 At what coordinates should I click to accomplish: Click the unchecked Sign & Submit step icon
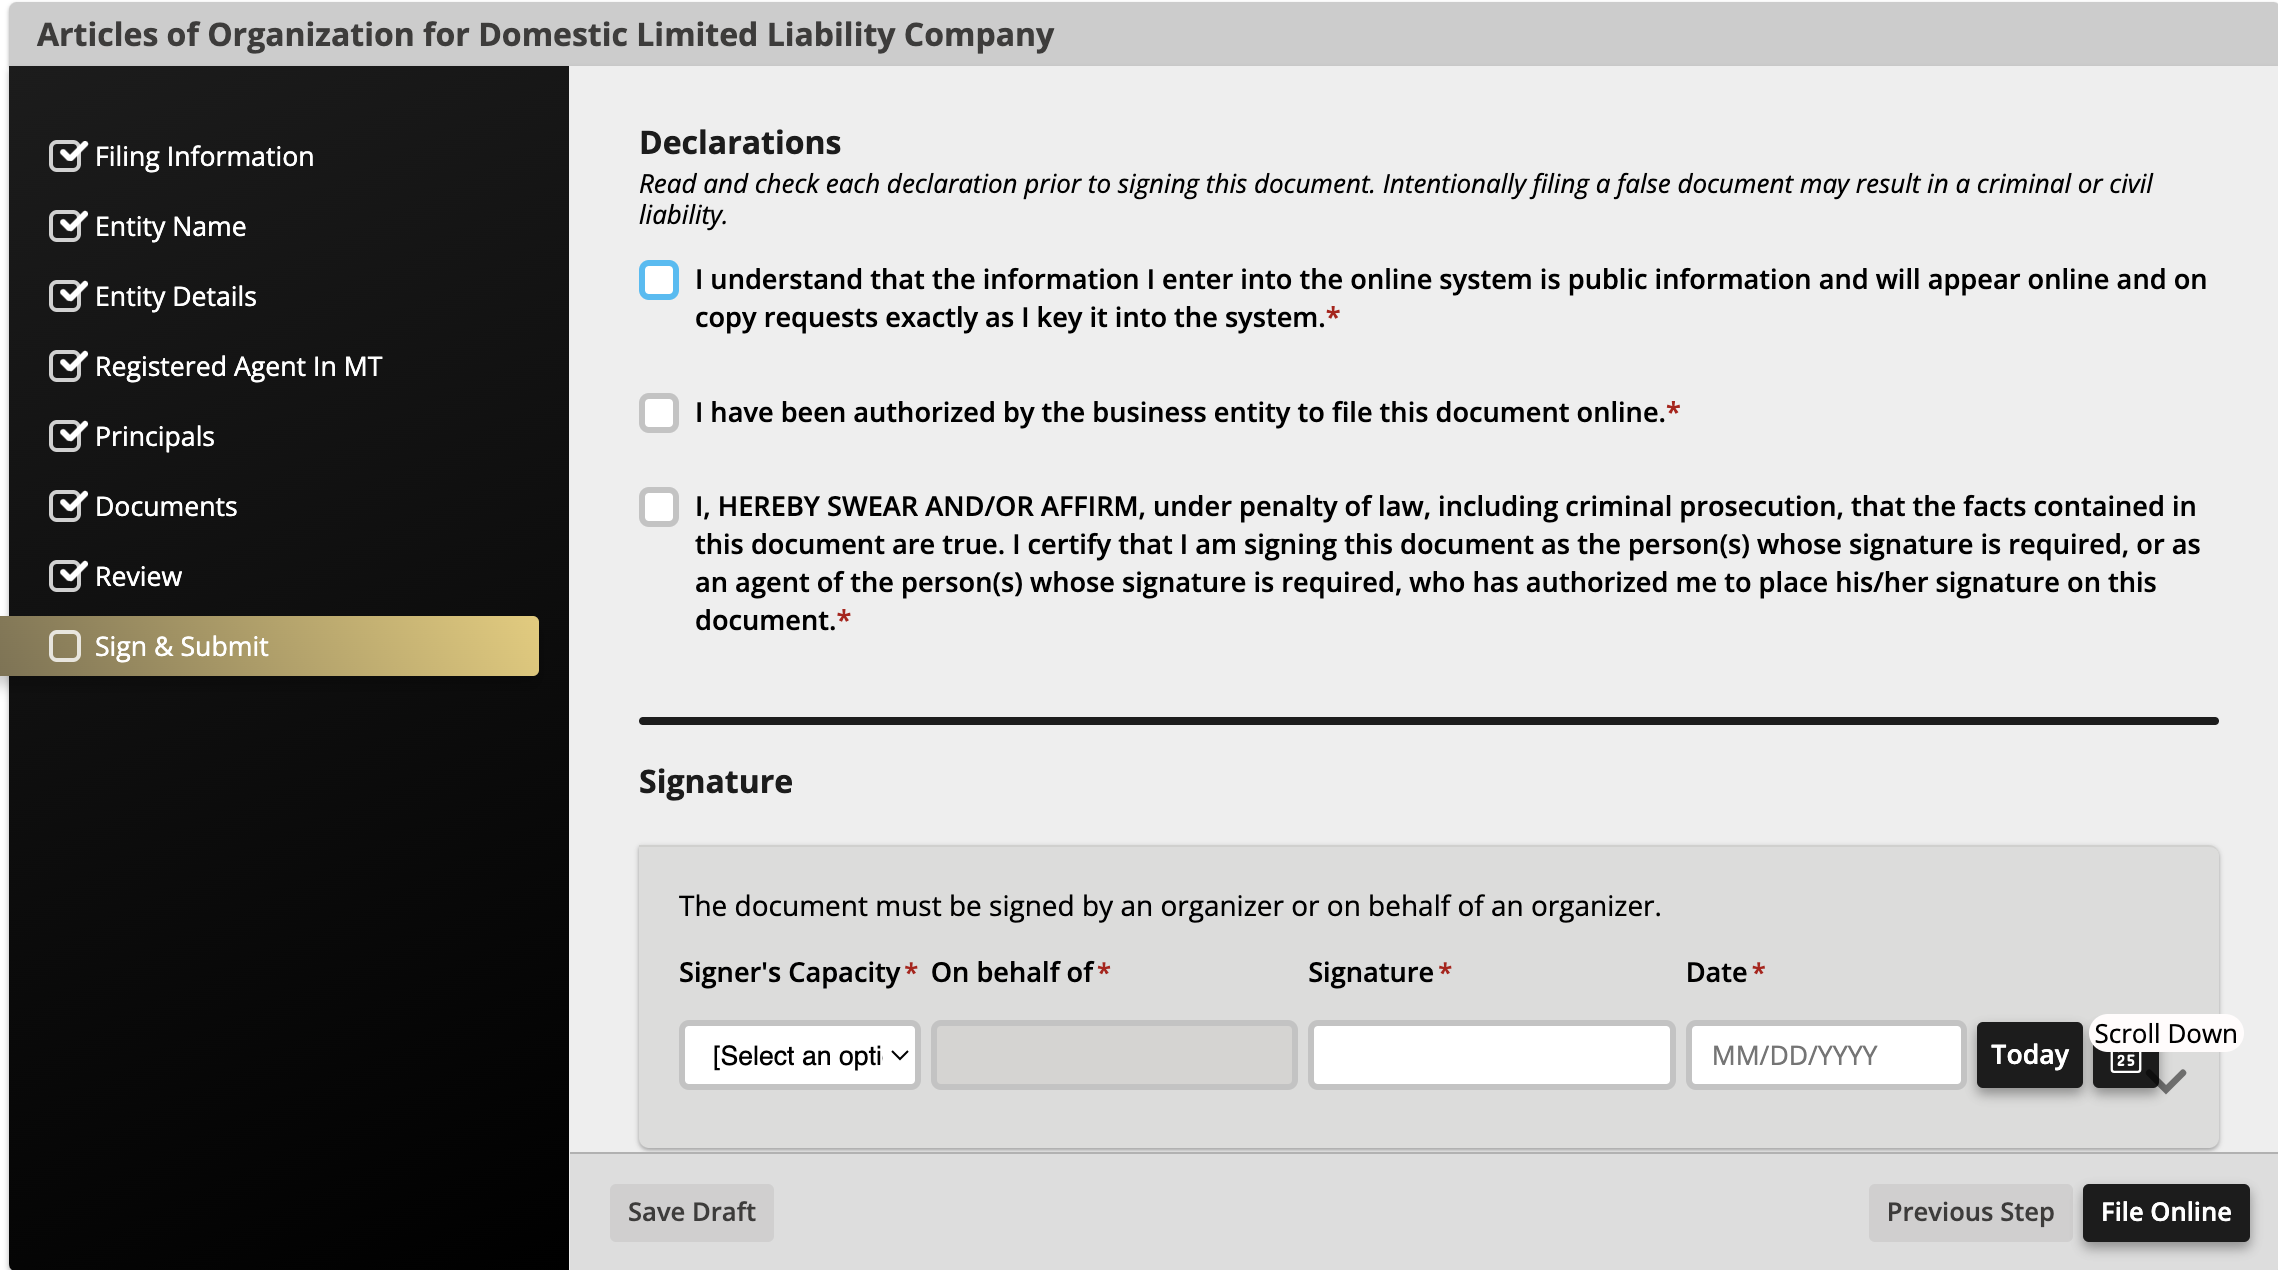[x=65, y=646]
